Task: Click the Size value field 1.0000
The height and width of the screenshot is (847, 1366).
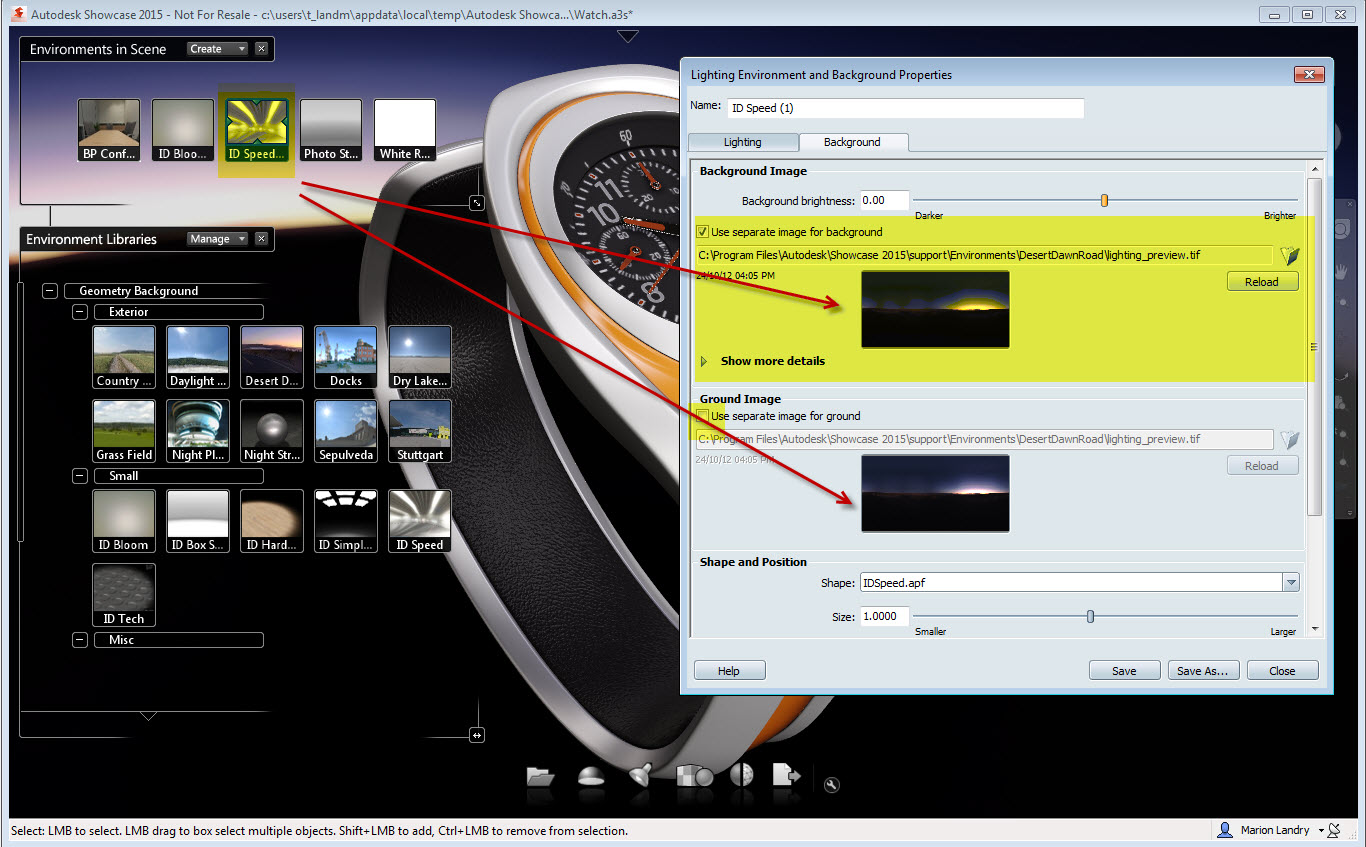Action: pos(884,616)
